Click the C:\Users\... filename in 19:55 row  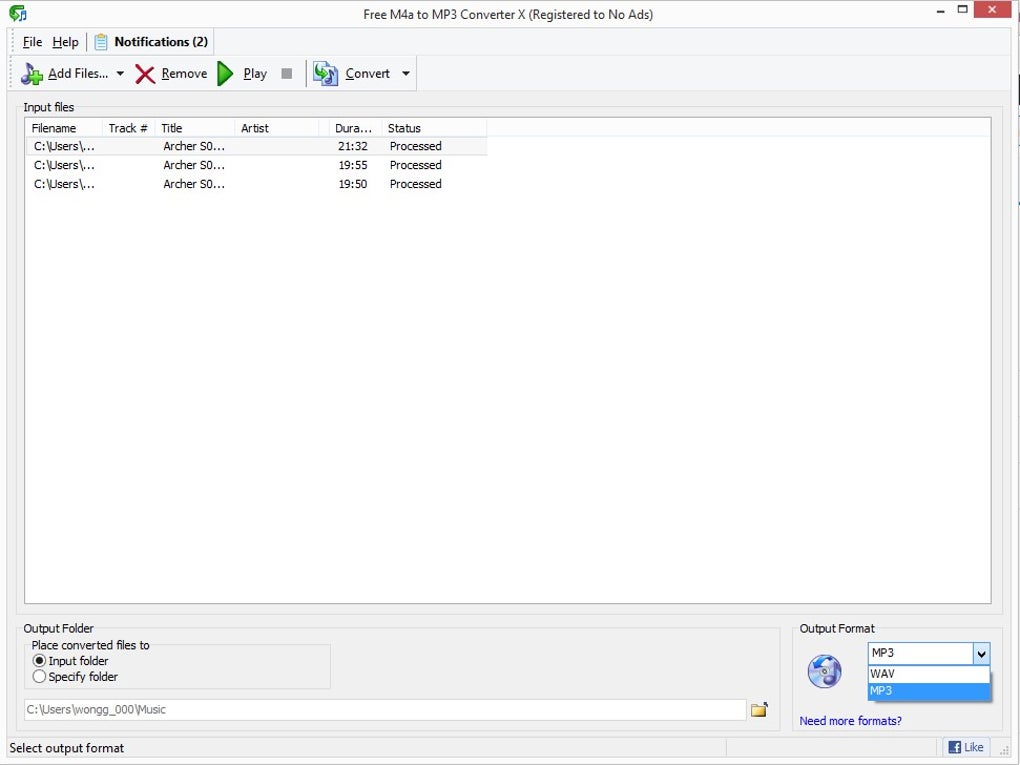coord(64,165)
